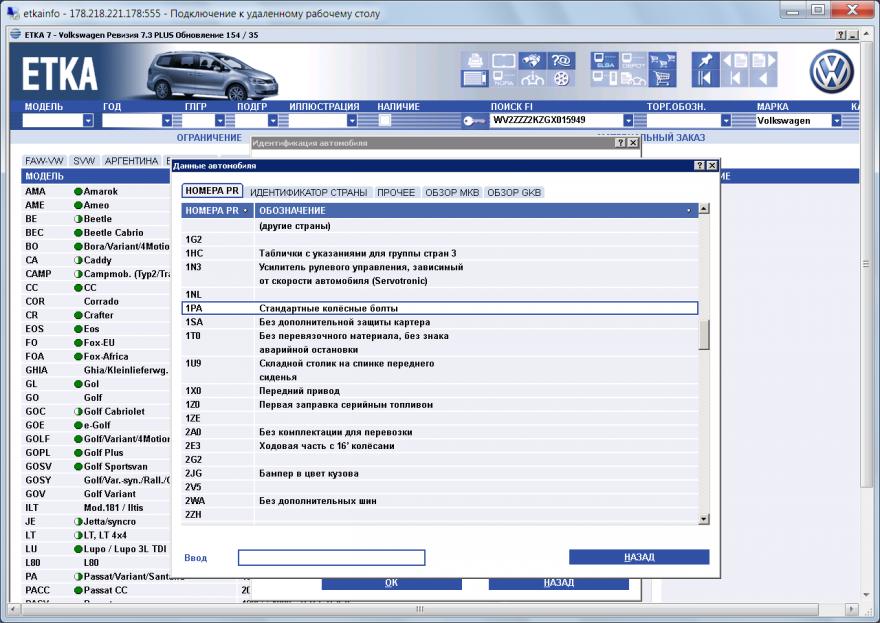
Task: Click the single shopping cart icon
Action: coord(662,79)
